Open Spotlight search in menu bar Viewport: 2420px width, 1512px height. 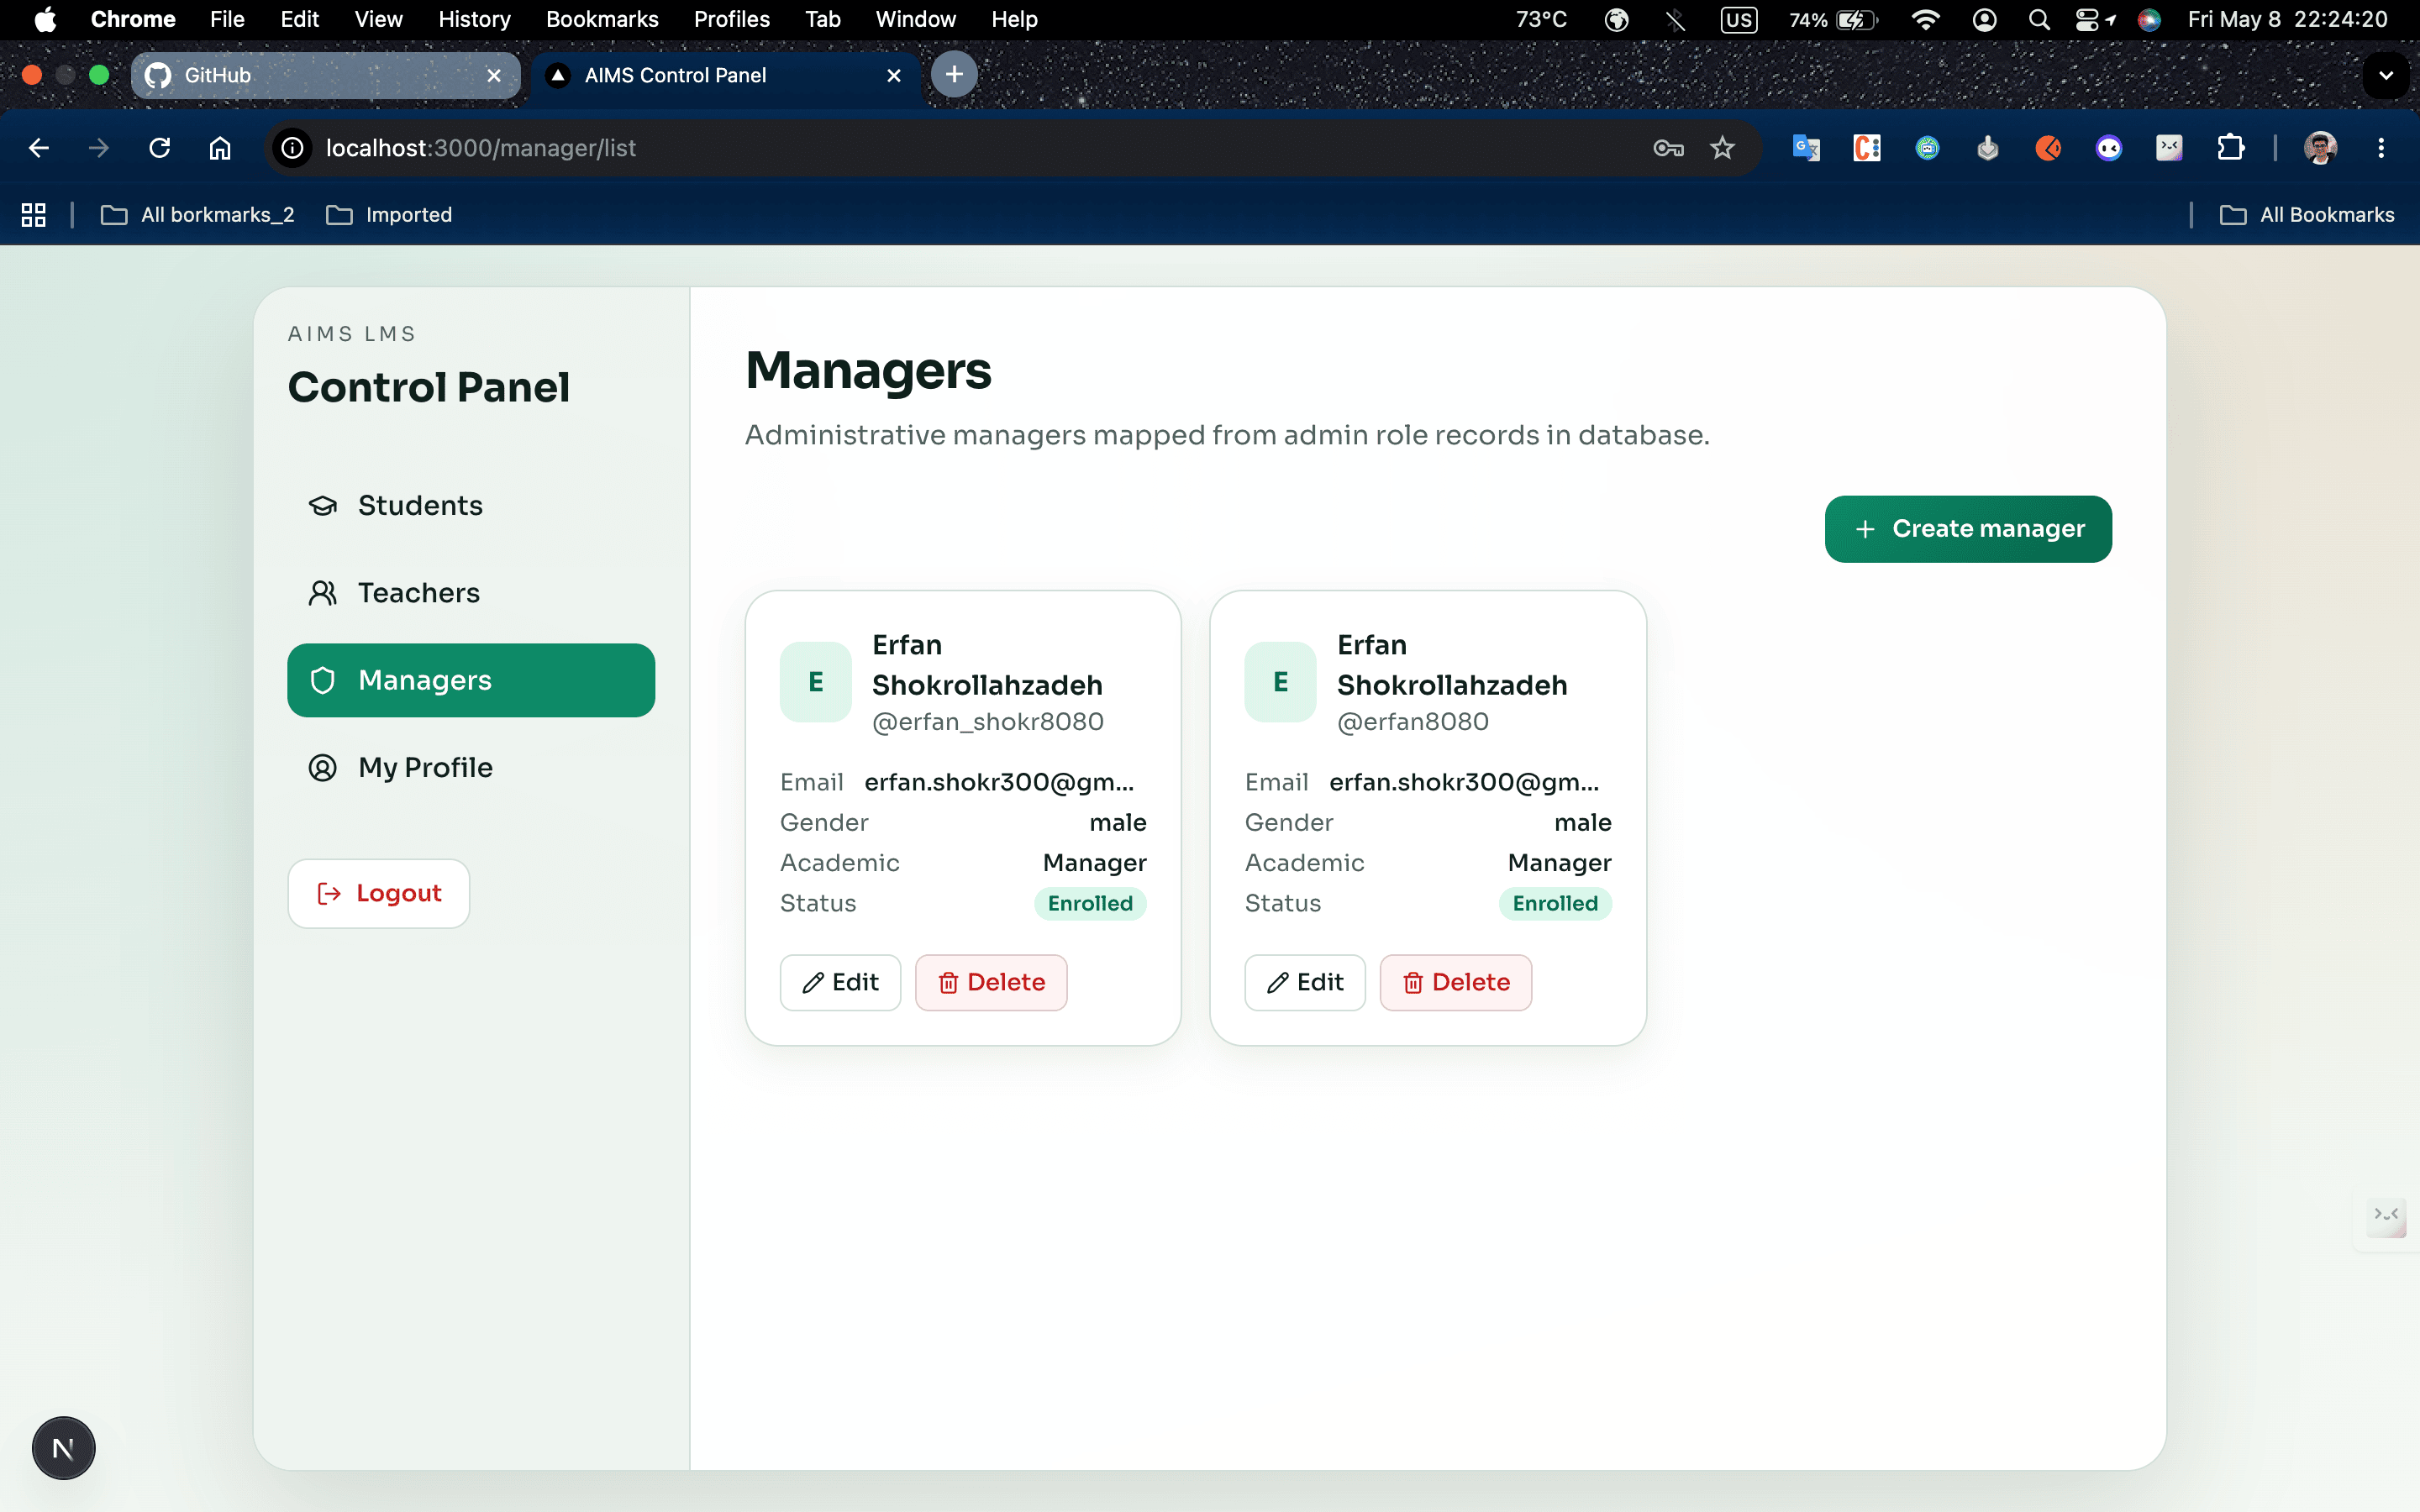[2038, 19]
